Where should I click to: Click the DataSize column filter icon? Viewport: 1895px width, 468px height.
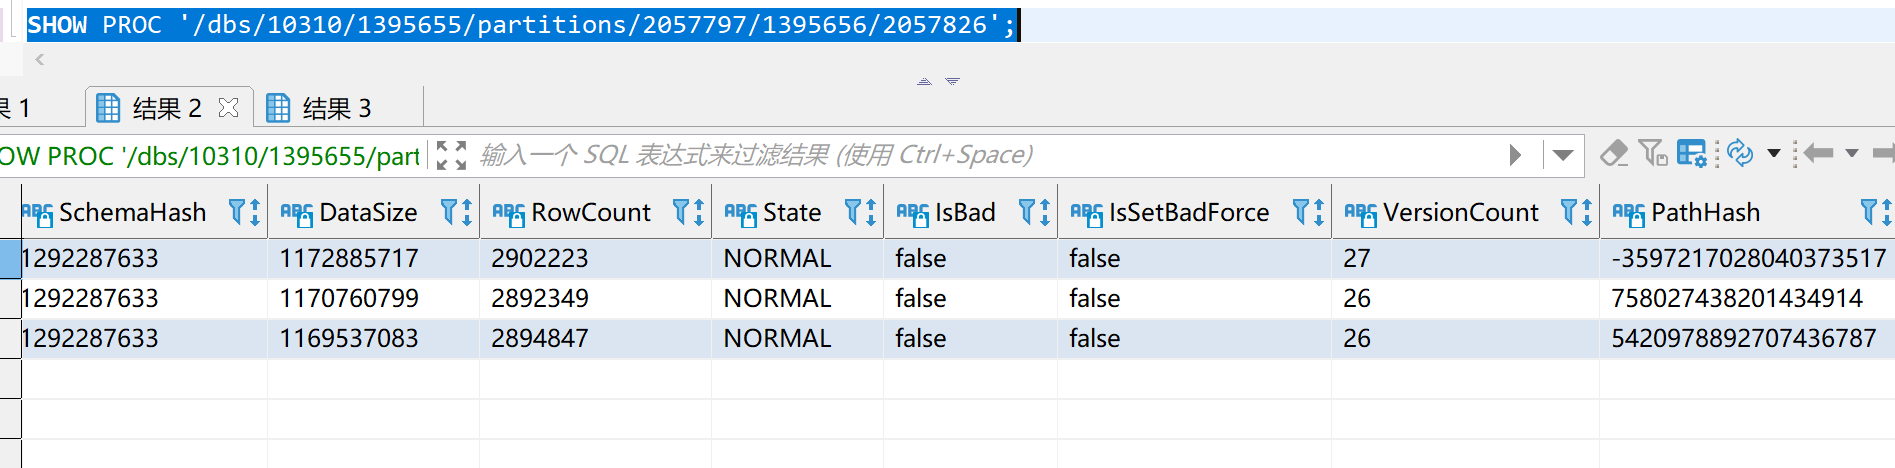[x=449, y=212]
